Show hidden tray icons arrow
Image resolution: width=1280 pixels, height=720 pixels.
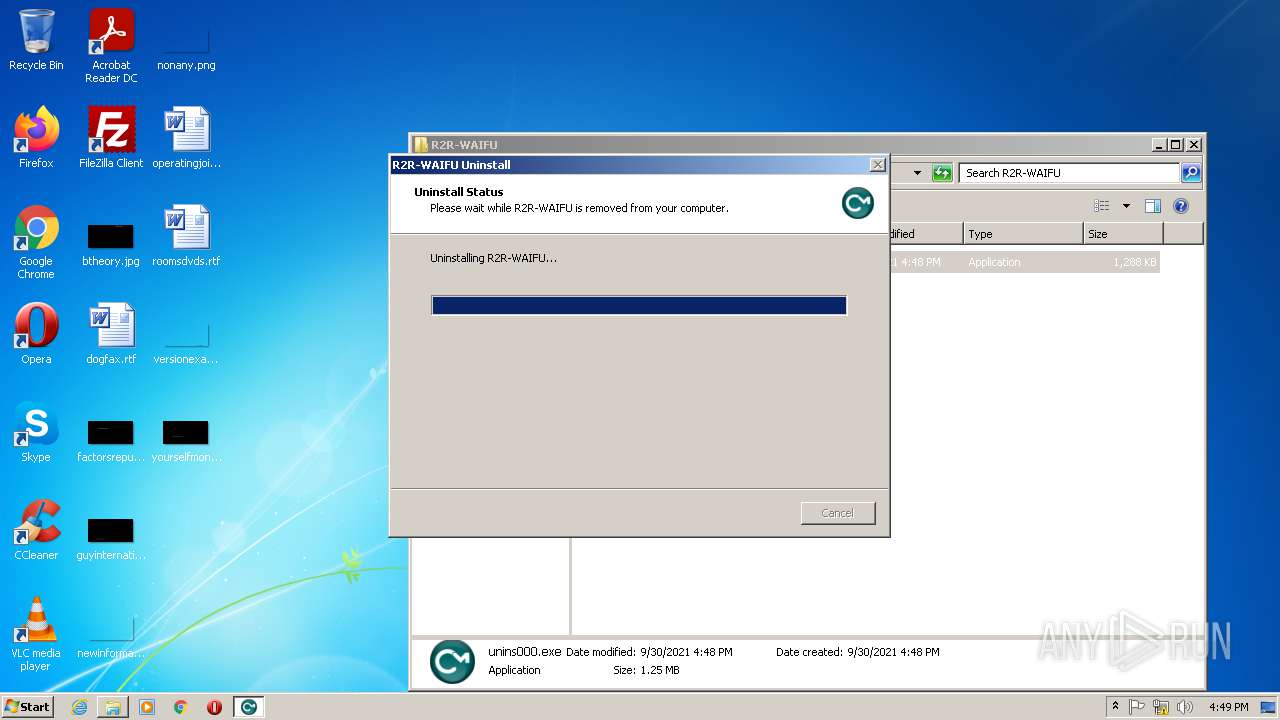click(x=1115, y=707)
